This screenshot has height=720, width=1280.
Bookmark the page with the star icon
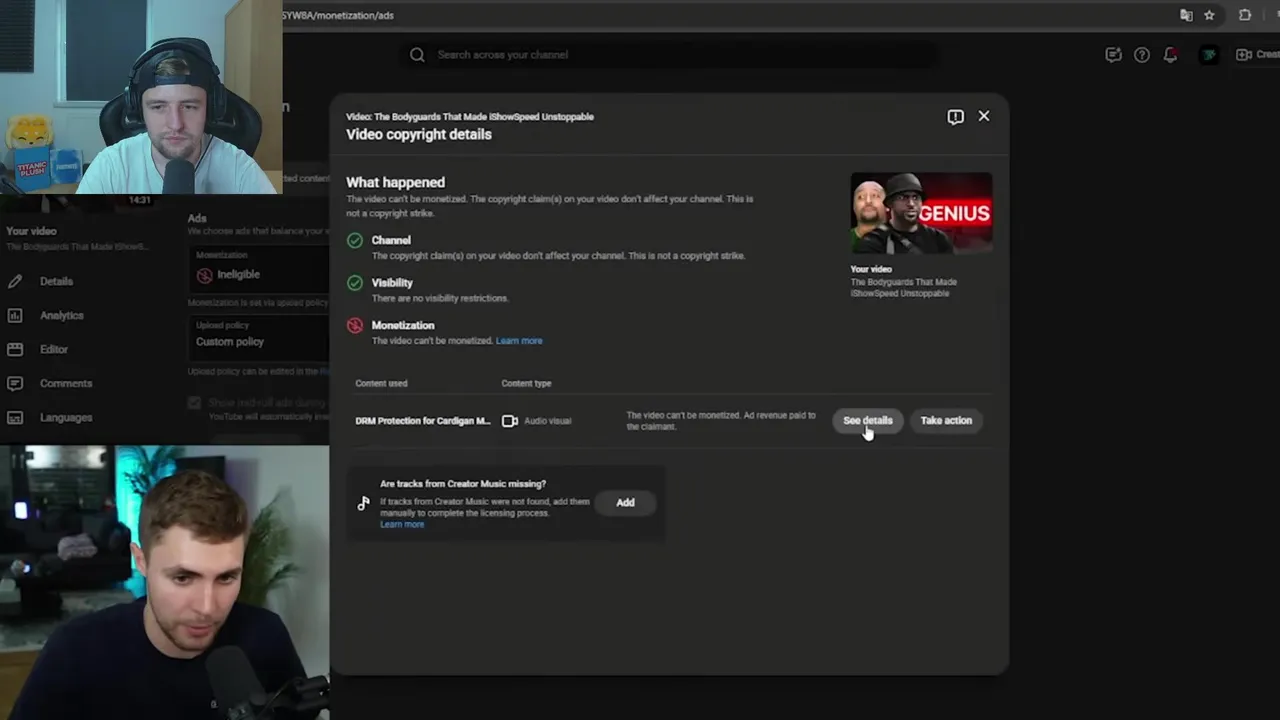pyautogui.click(x=1209, y=15)
